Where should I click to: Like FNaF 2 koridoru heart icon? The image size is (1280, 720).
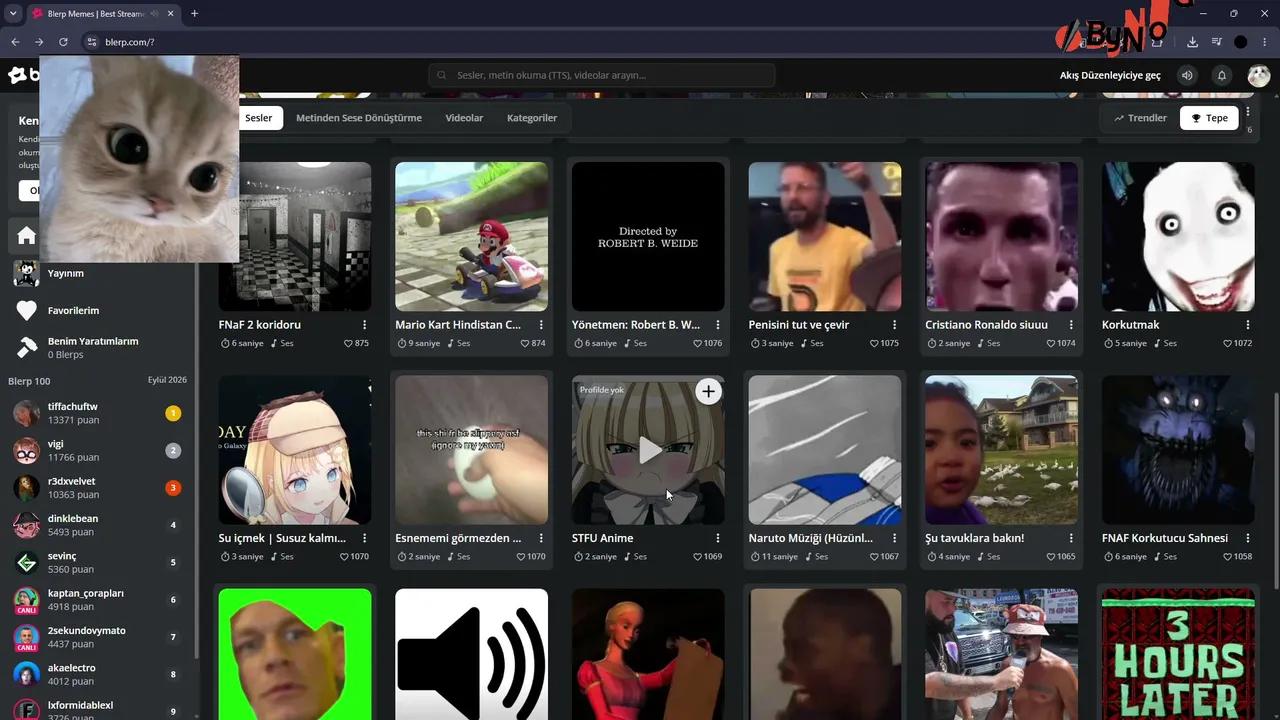349,343
